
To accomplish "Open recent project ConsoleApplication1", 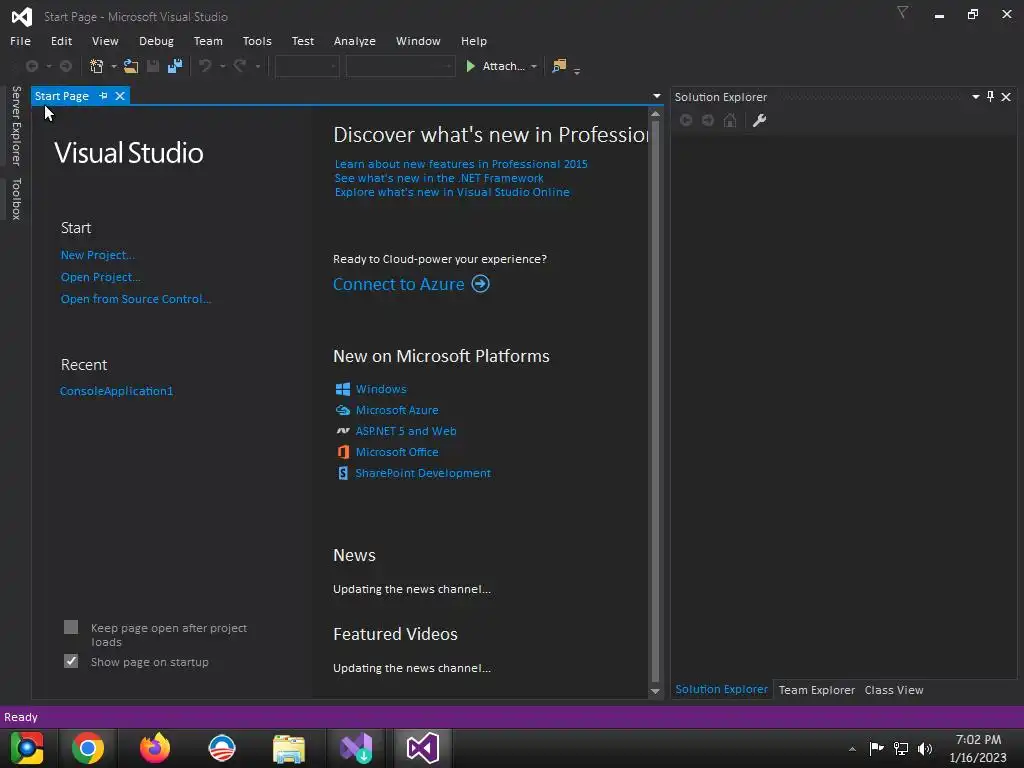I will 117,391.
